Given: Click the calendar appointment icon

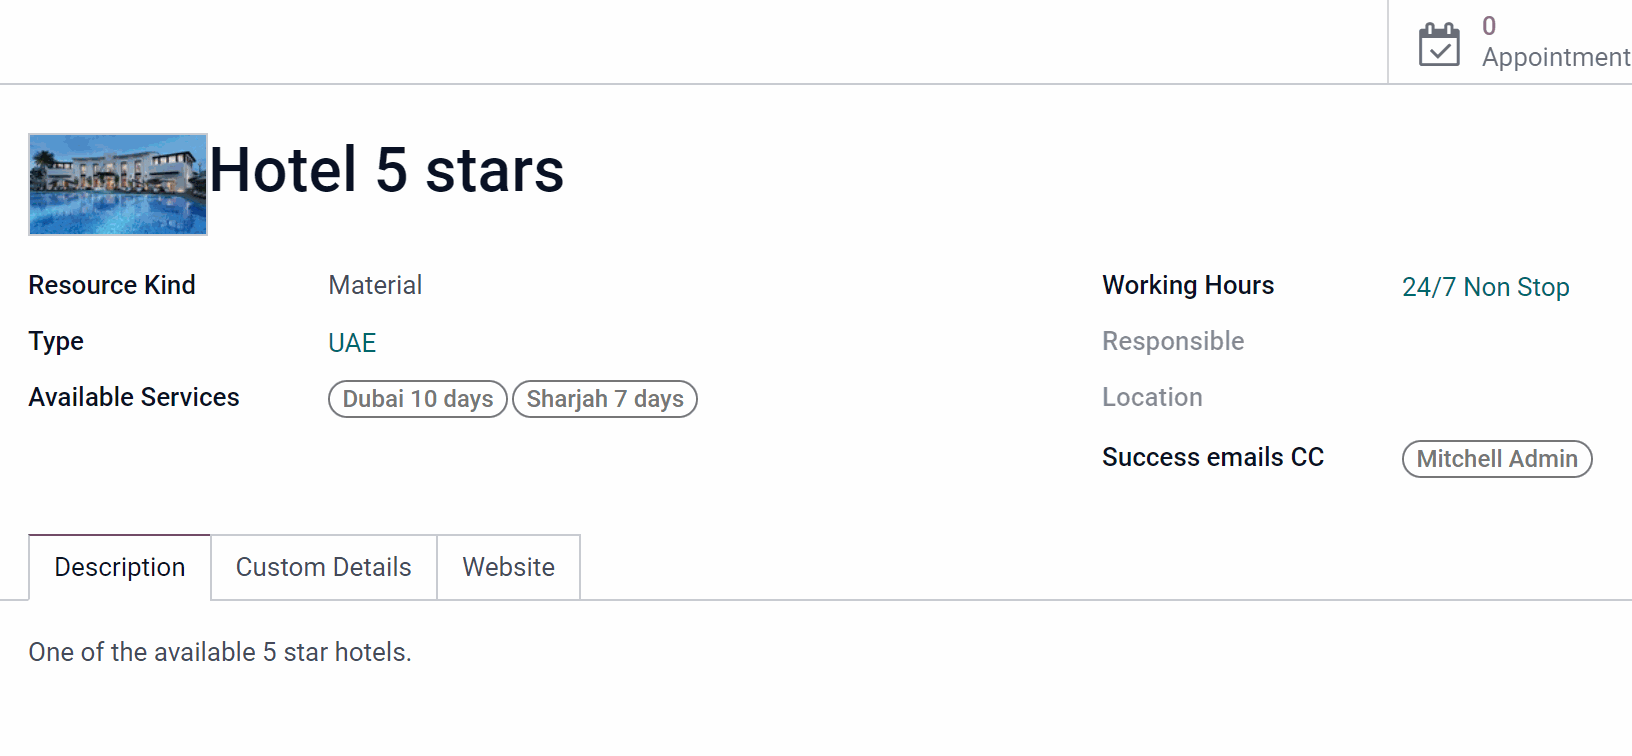Looking at the screenshot, I should (x=1439, y=44).
